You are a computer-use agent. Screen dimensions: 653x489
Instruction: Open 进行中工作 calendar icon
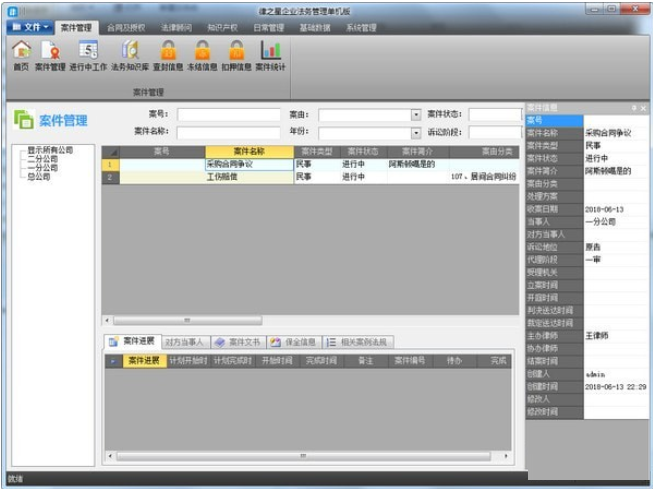(88, 55)
